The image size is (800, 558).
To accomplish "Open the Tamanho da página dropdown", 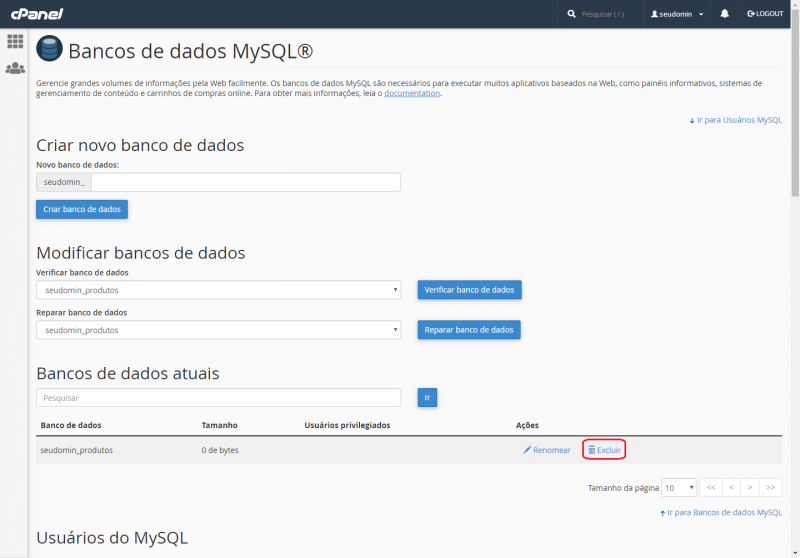I will (679, 488).
